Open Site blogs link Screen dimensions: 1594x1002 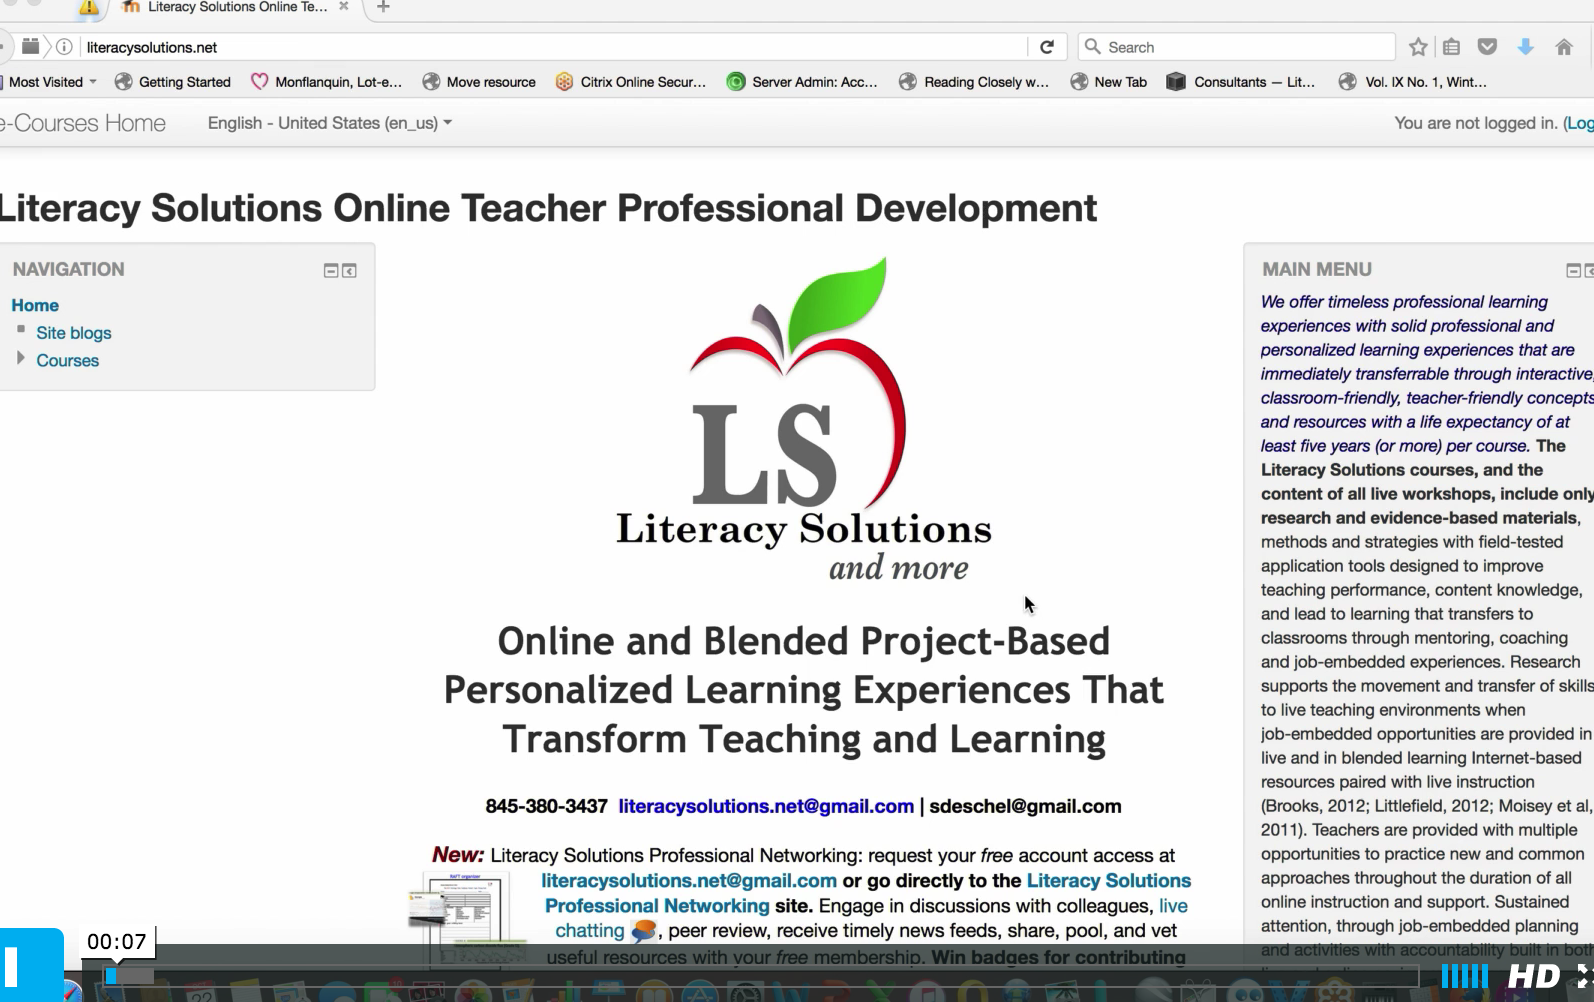click(74, 333)
